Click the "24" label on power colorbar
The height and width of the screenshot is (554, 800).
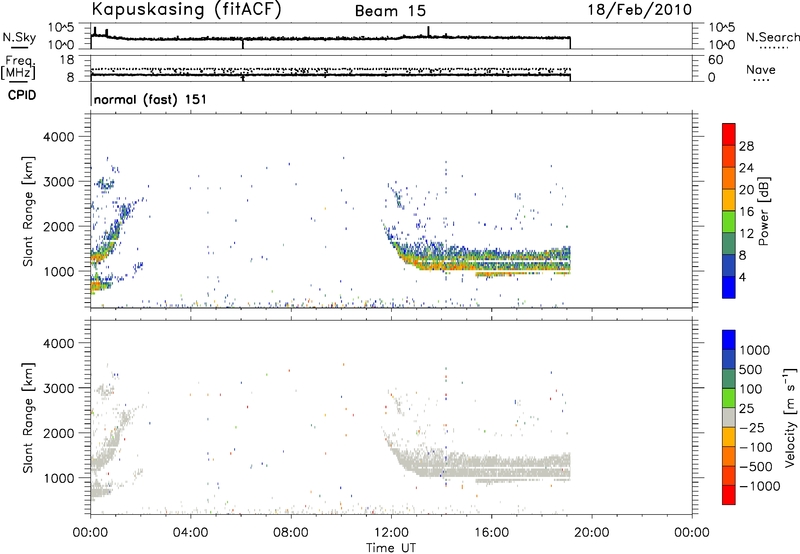746,168
